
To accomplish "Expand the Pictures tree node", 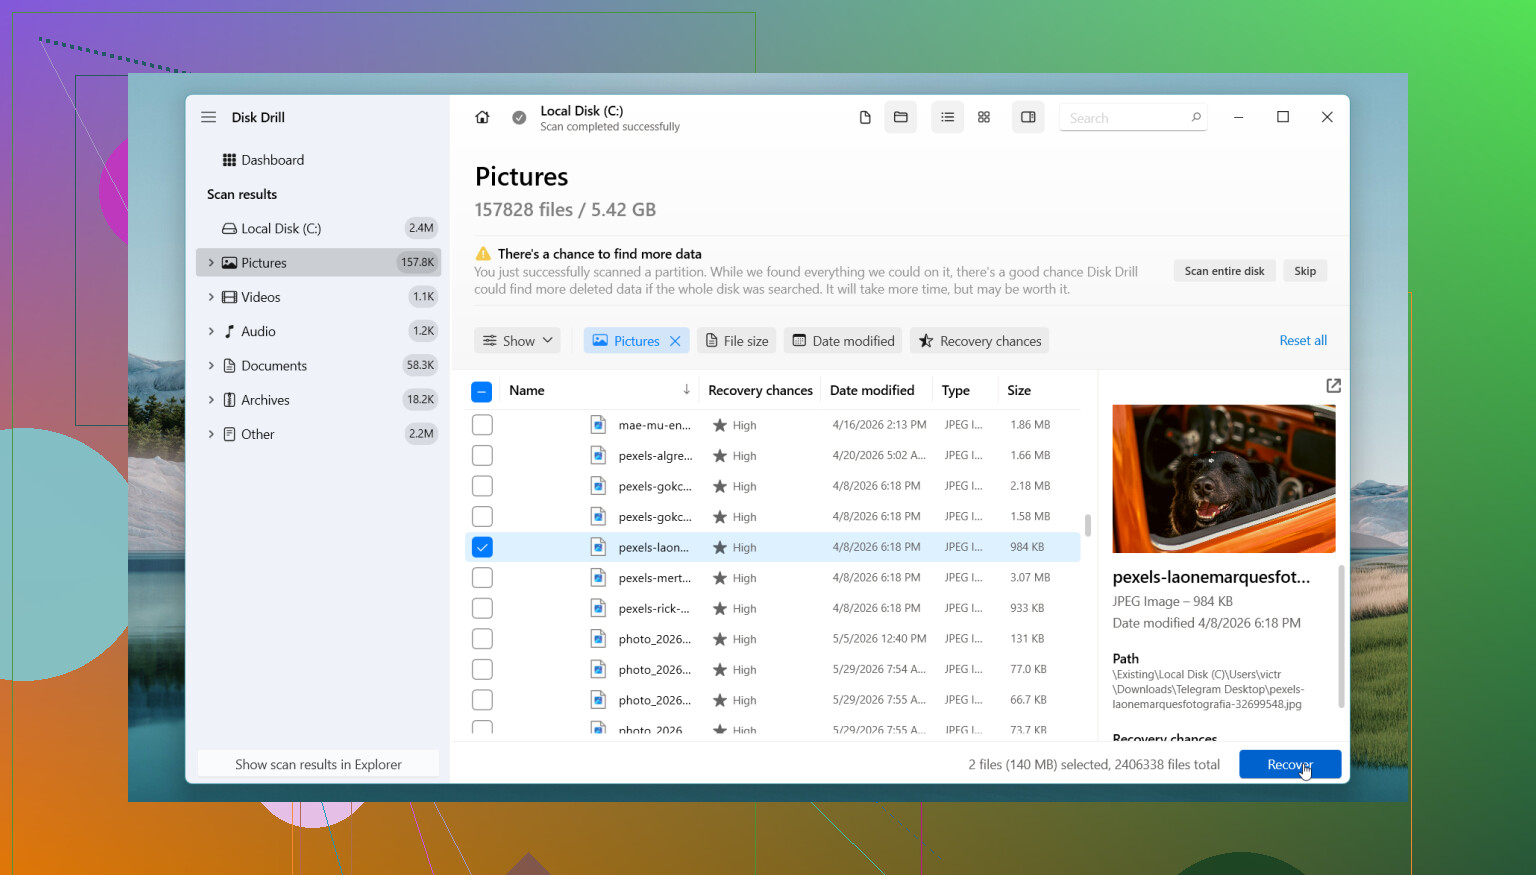I will click(x=211, y=262).
